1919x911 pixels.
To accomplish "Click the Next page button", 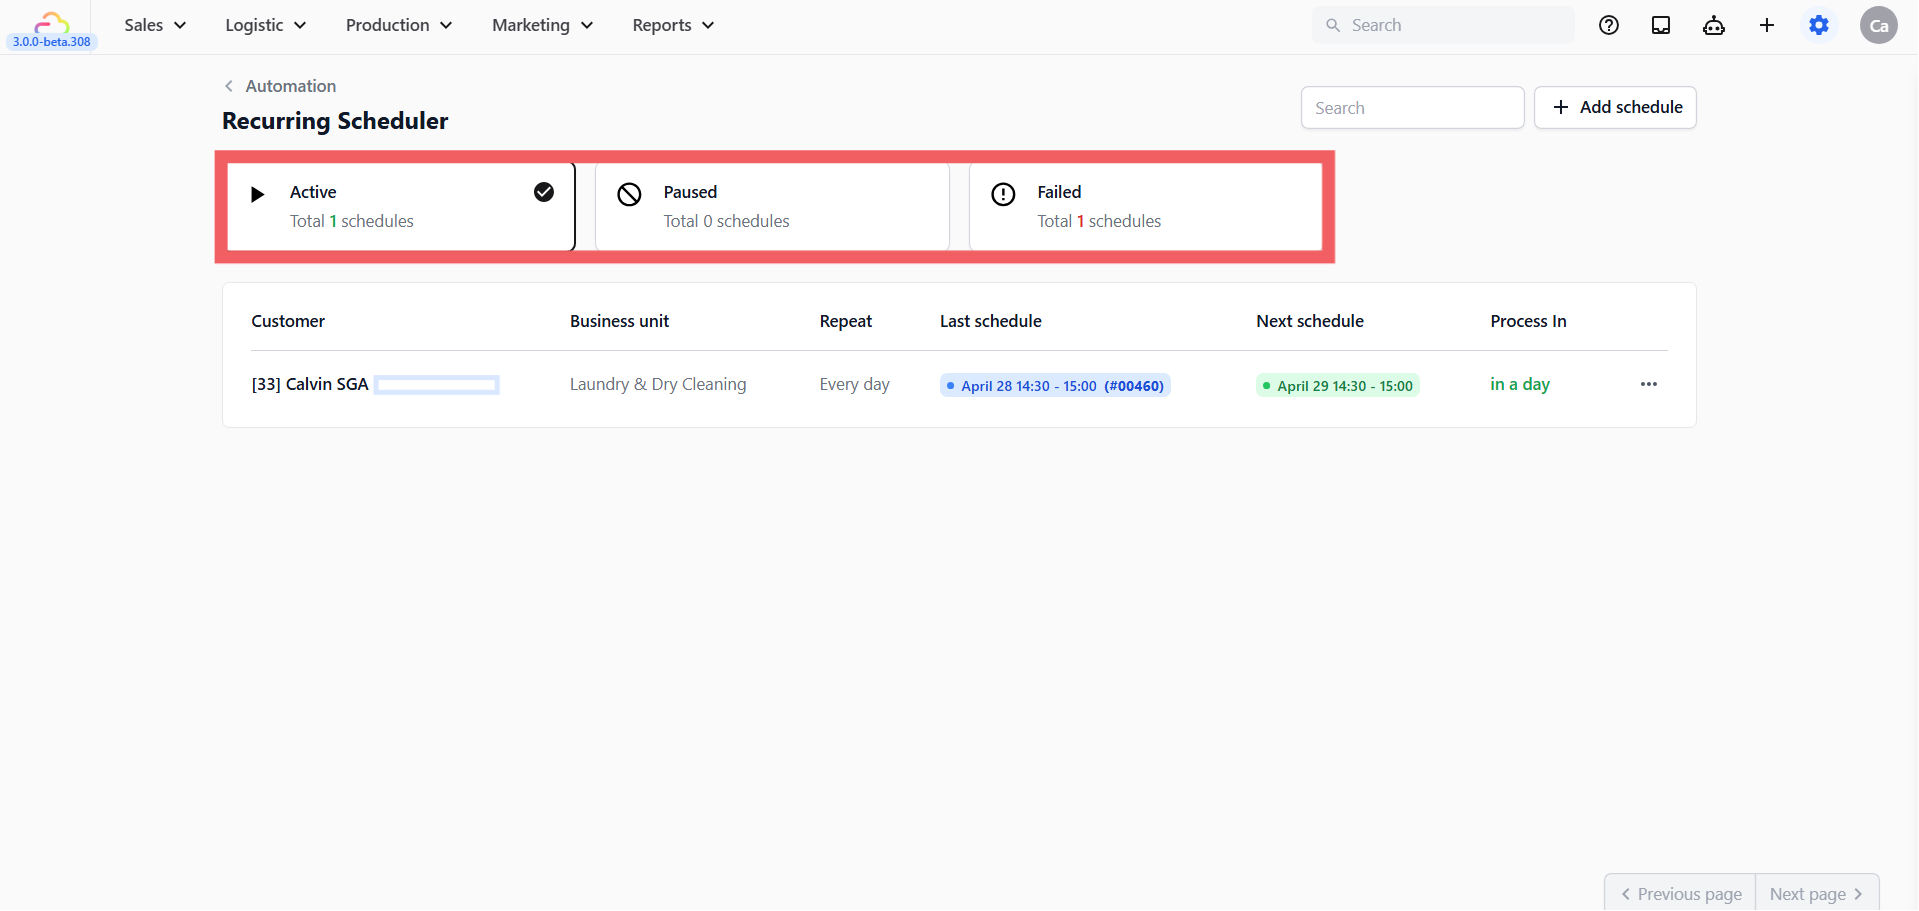I will [1817, 893].
